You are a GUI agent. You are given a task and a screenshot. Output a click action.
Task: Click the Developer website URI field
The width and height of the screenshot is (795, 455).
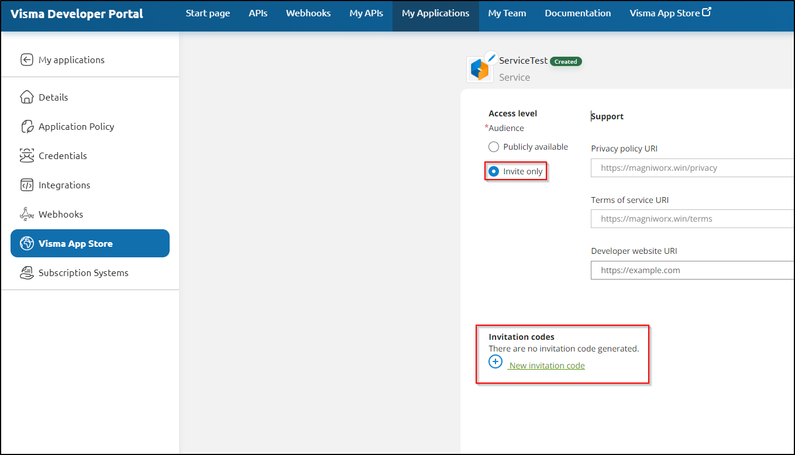(693, 270)
